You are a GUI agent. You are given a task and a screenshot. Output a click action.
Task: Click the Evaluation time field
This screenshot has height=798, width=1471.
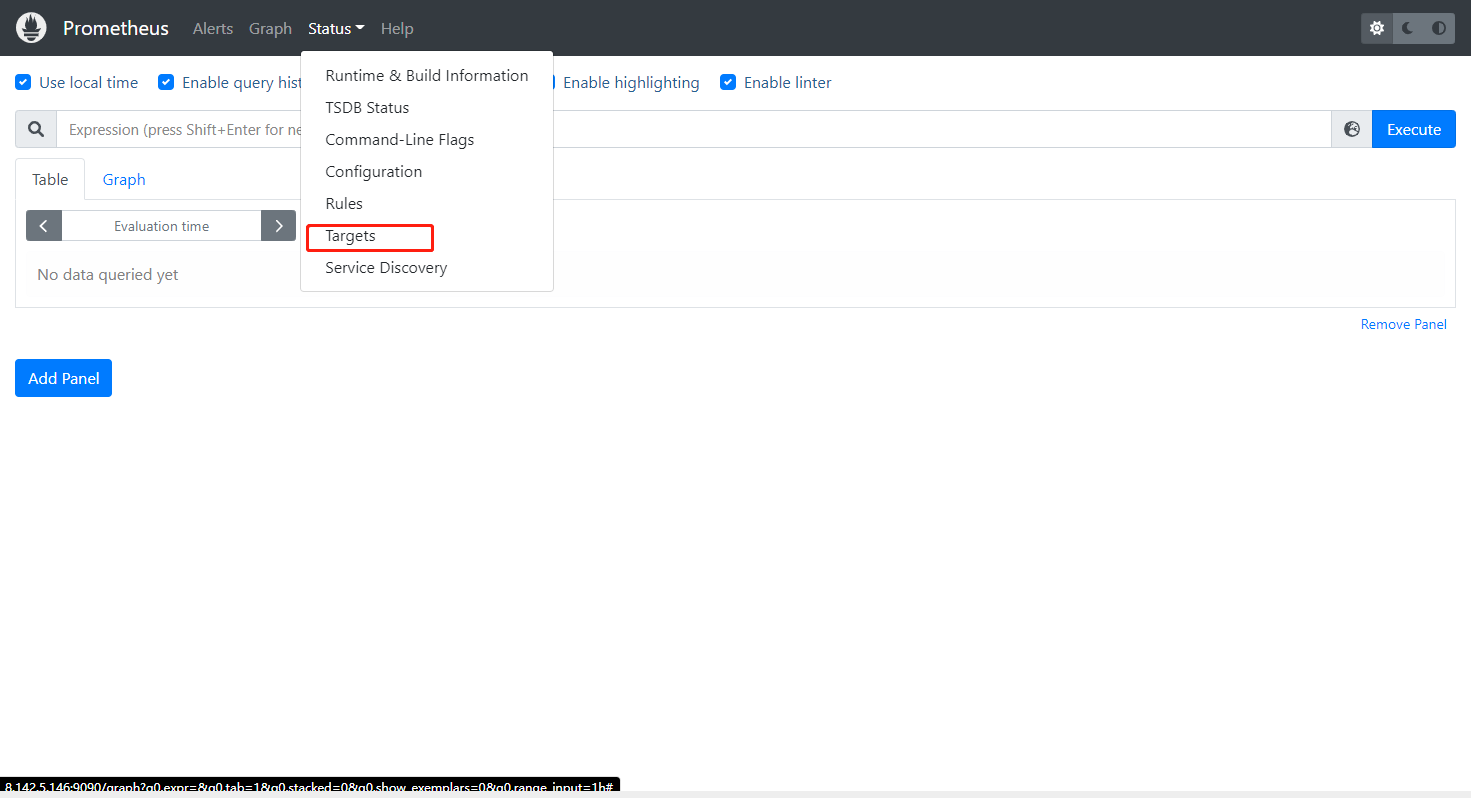(x=161, y=226)
